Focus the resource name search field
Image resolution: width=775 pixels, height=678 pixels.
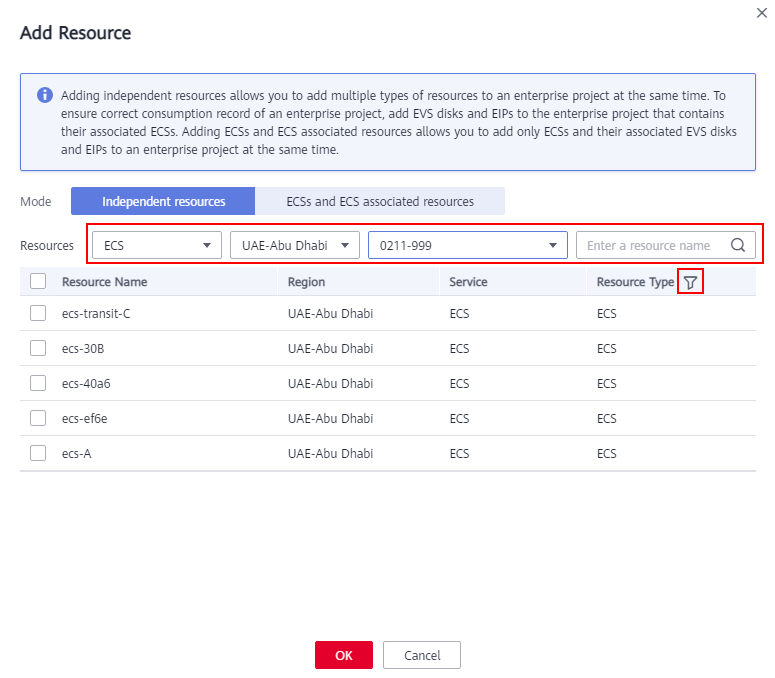click(x=652, y=245)
